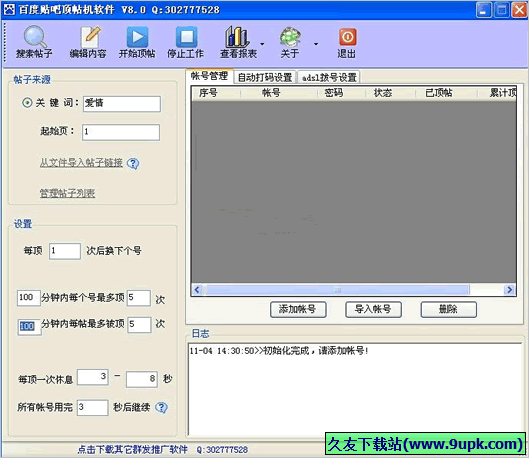The image size is (529, 458).
Task: Open 从文件导入帖子链接 link
Action: tap(81, 163)
